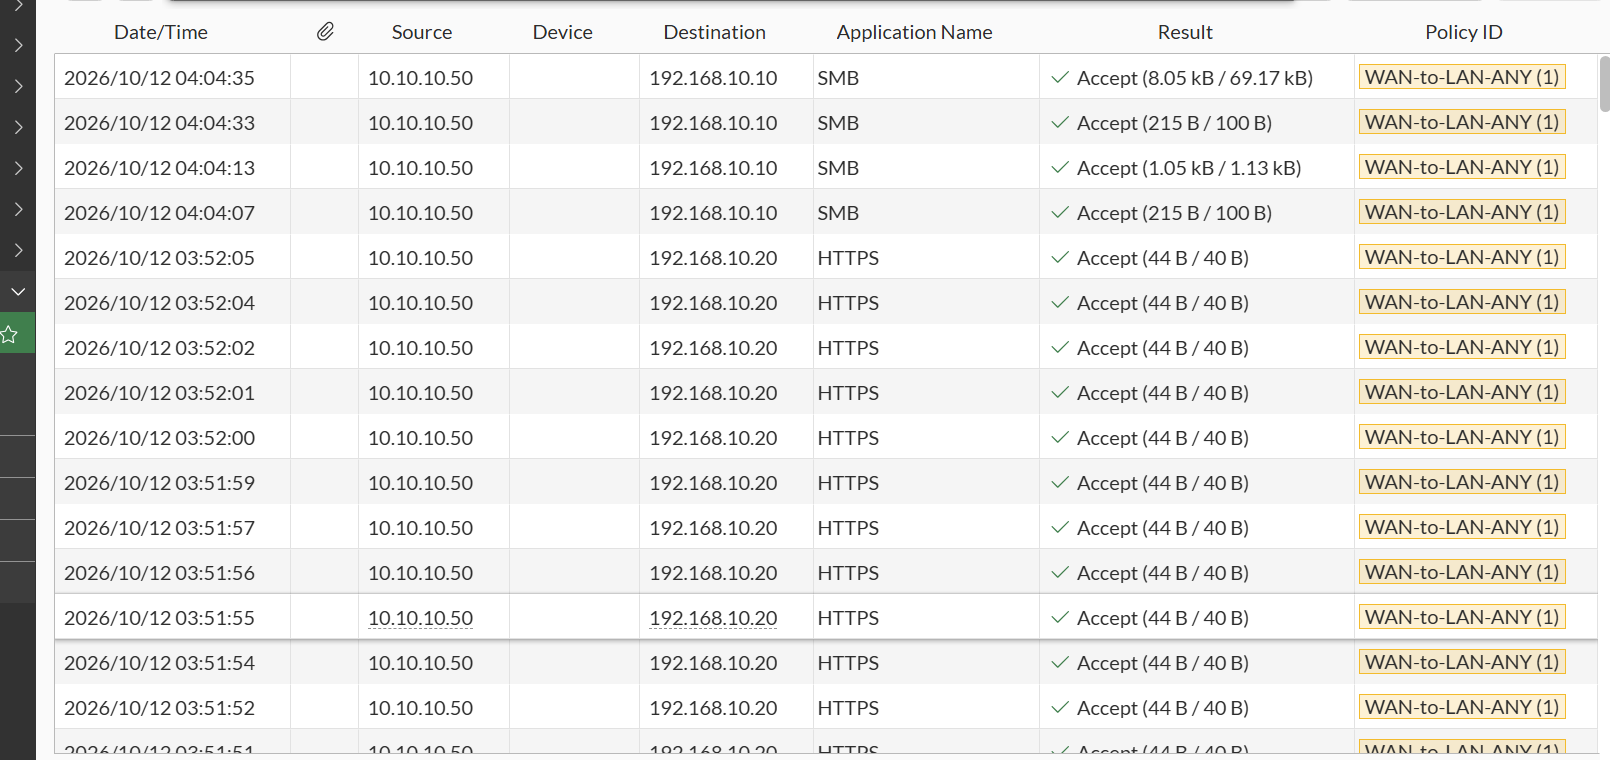Click destination 192.168.10.20 in 03:52:02 row
1610x760 pixels.
coord(713,348)
